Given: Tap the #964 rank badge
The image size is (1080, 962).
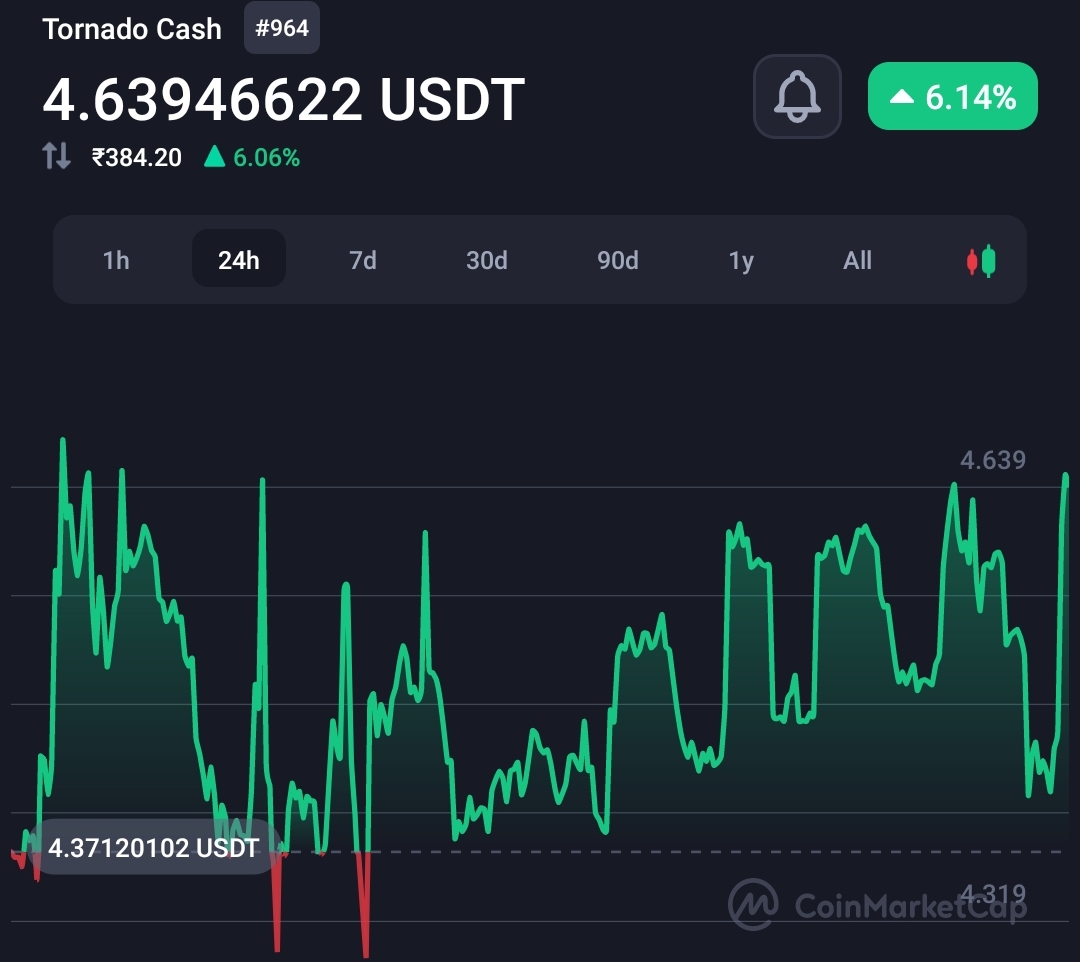Looking at the screenshot, I should pos(282,28).
